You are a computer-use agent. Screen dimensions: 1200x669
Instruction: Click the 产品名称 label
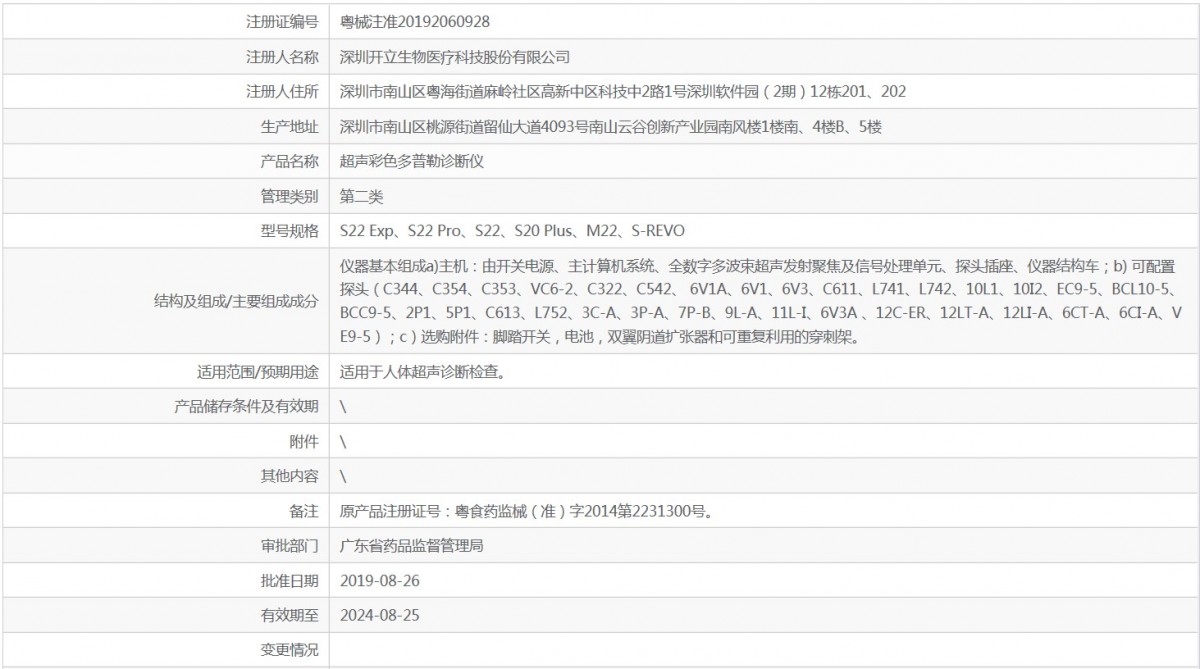coord(290,161)
